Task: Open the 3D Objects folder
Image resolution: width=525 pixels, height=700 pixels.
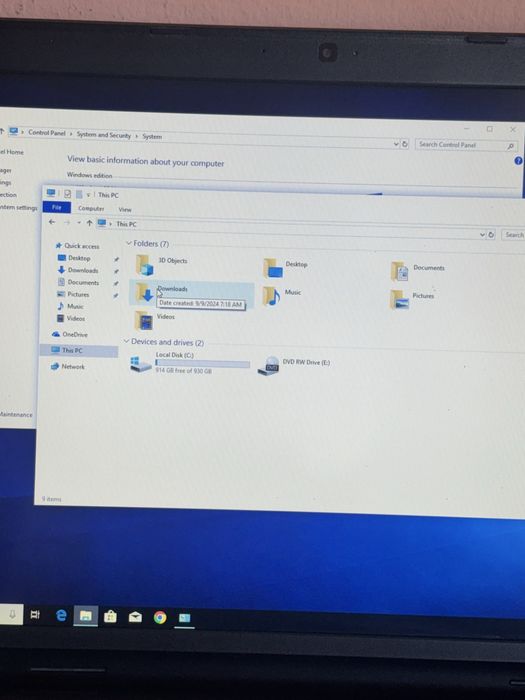Action: [x=162, y=265]
